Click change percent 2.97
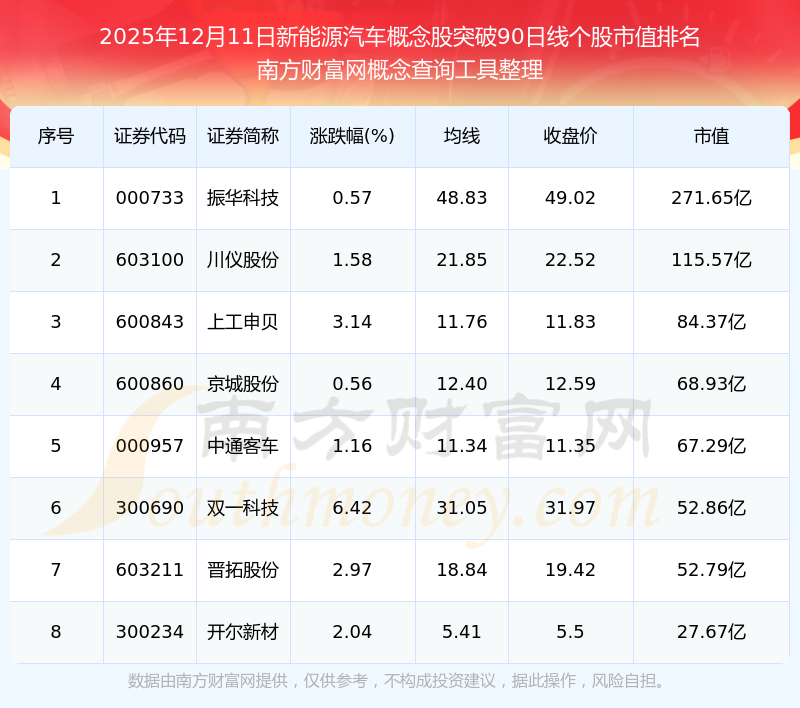800x708 pixels. pyautogui.click(x=352, y=570)
